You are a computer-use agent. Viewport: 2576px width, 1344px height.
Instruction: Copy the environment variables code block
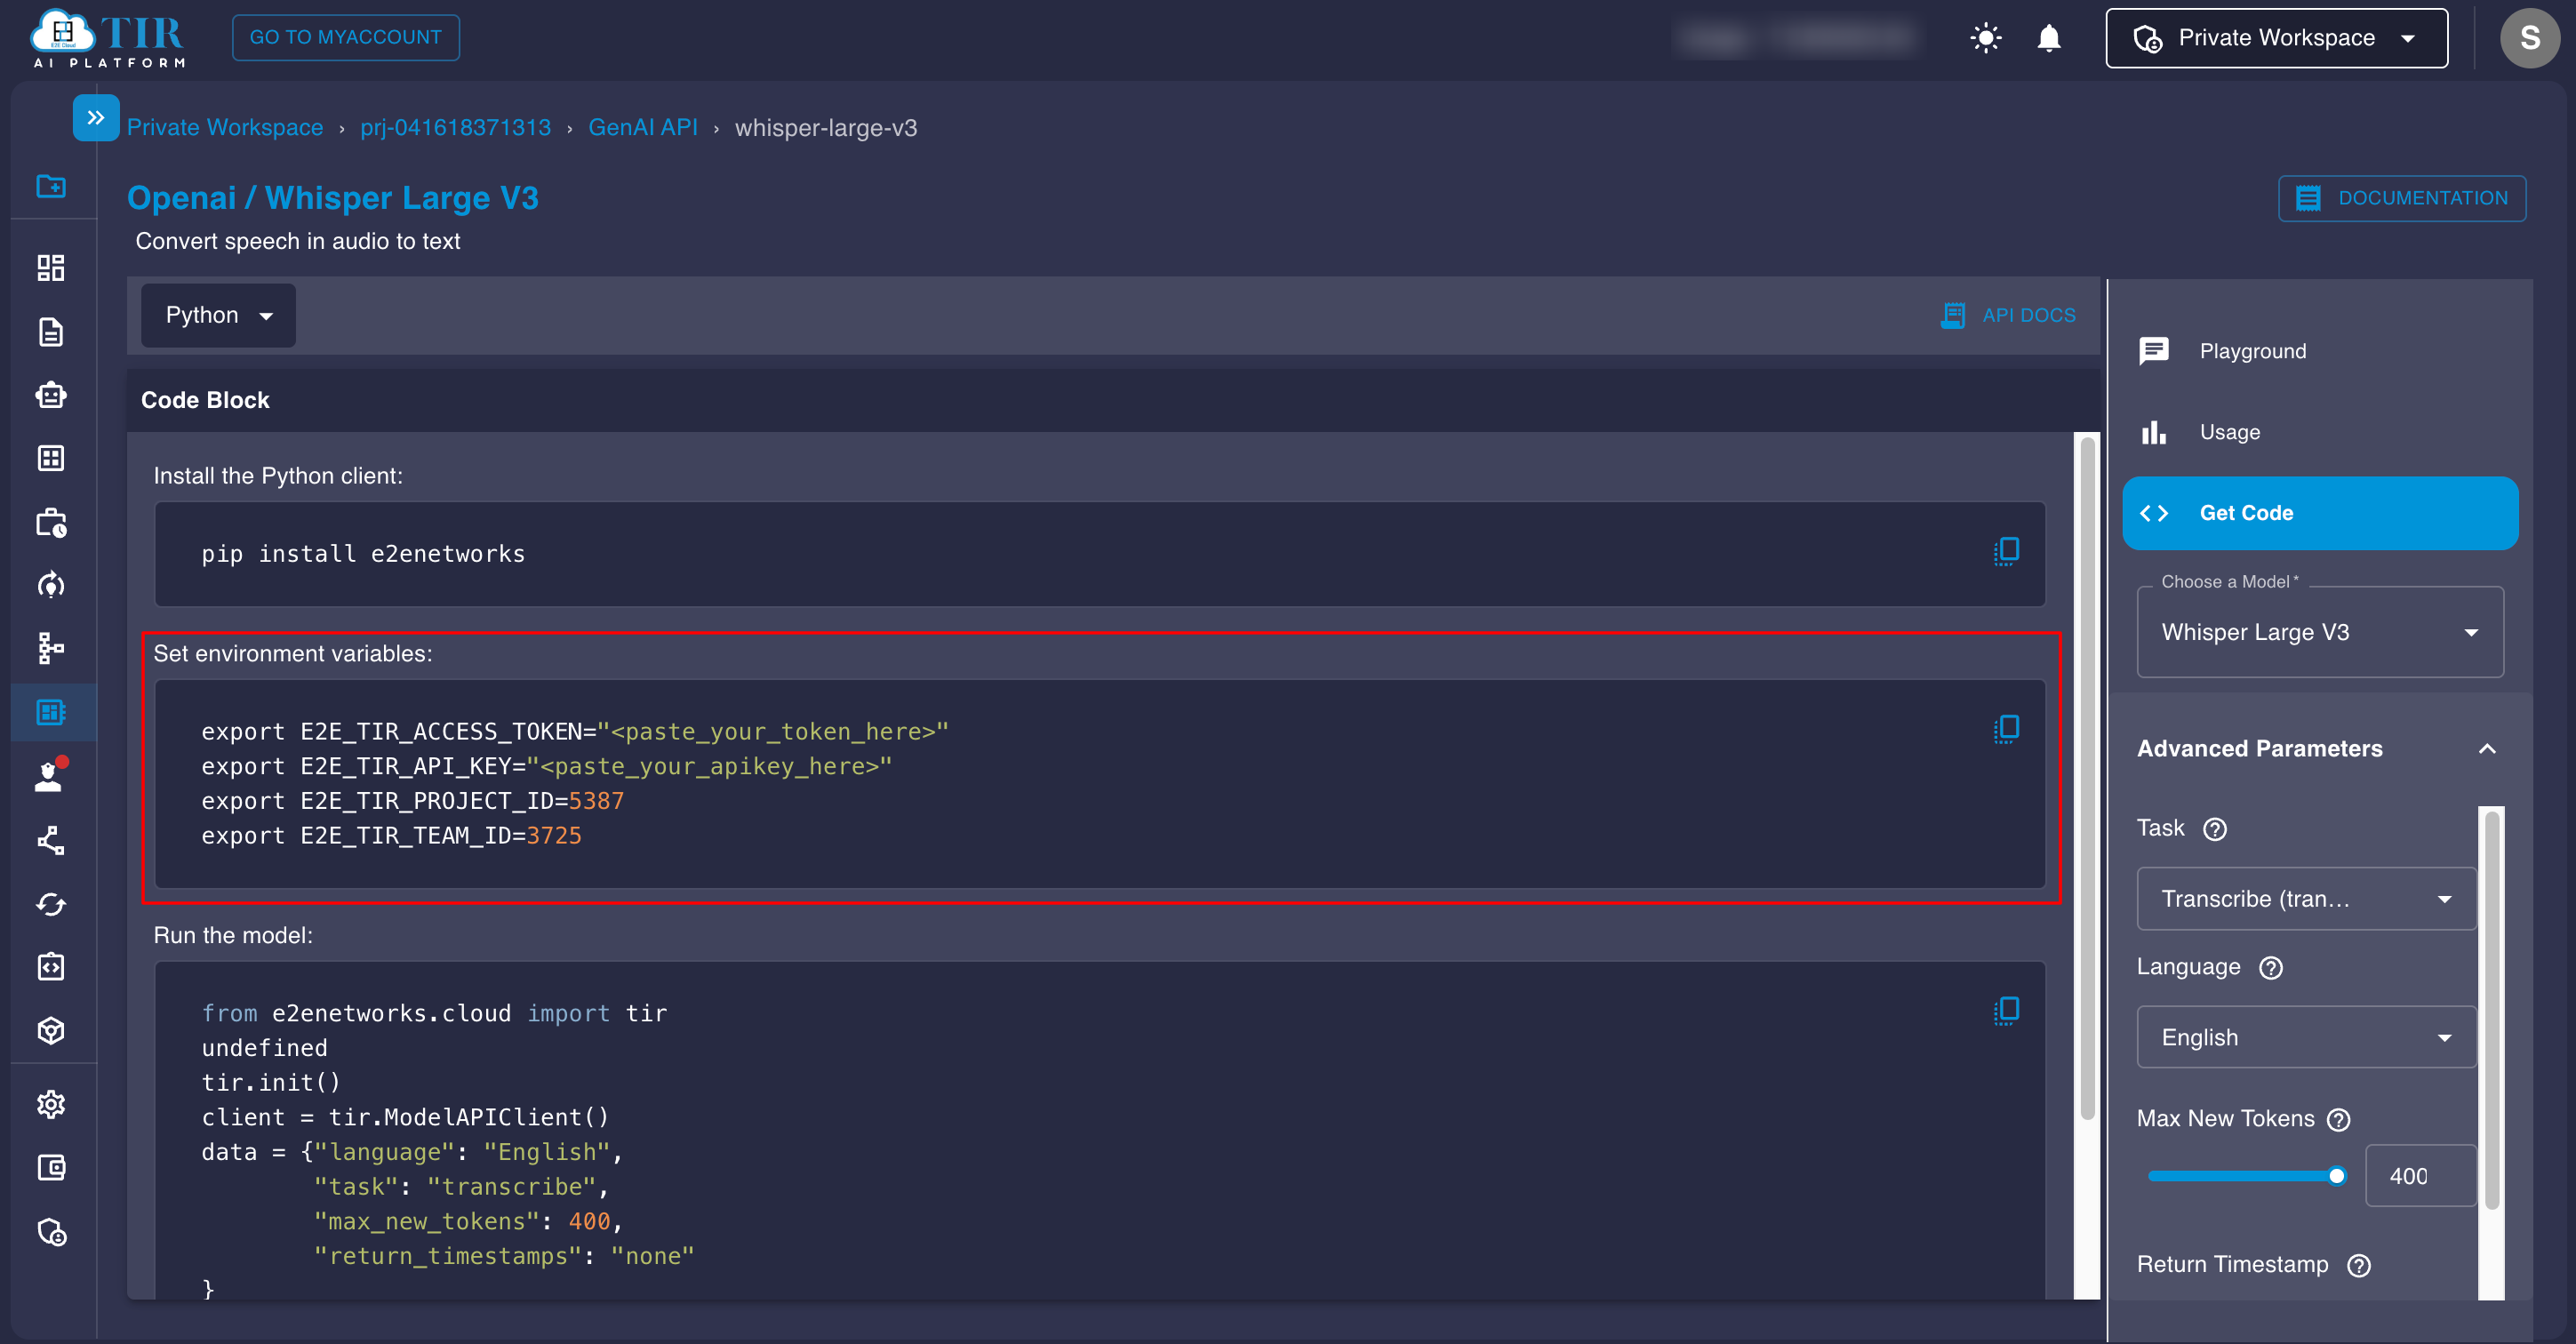pyautogui.click(x=2006, y=729)
